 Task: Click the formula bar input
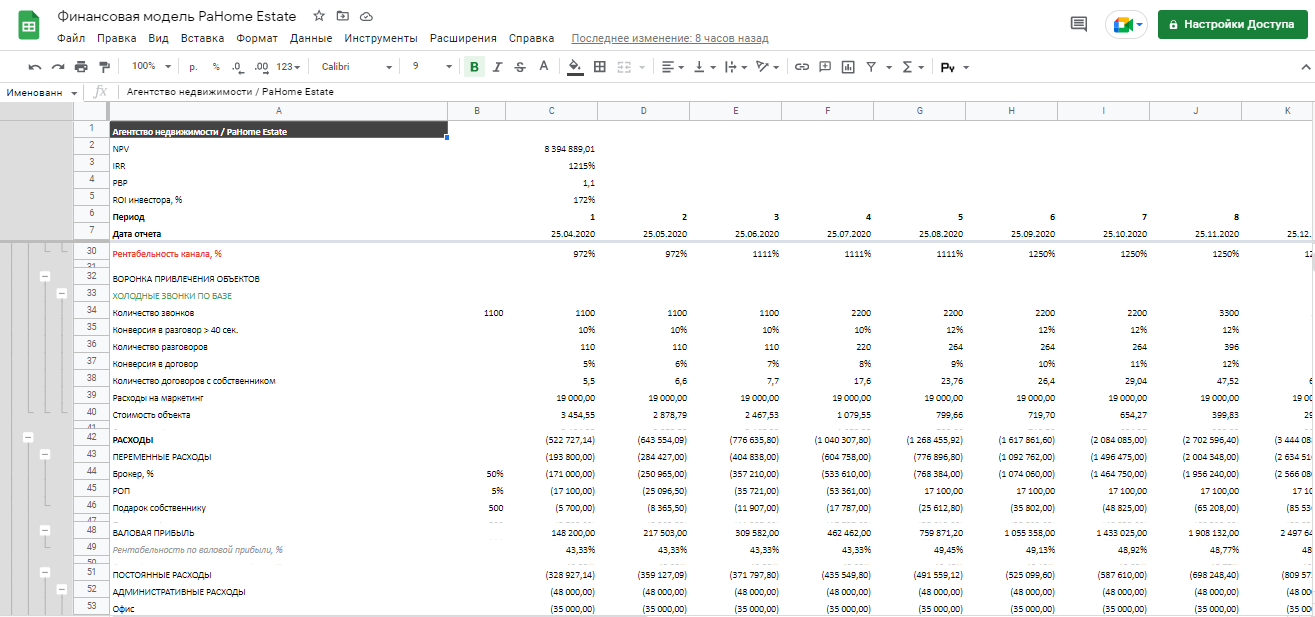point(715,92)
